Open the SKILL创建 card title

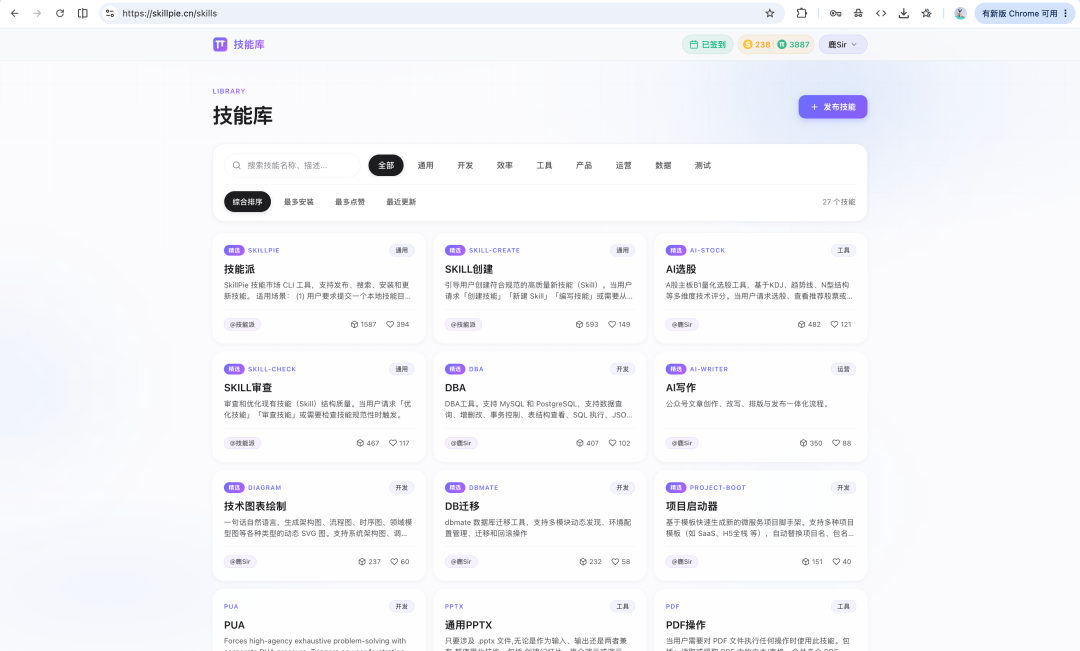(469, 269)
